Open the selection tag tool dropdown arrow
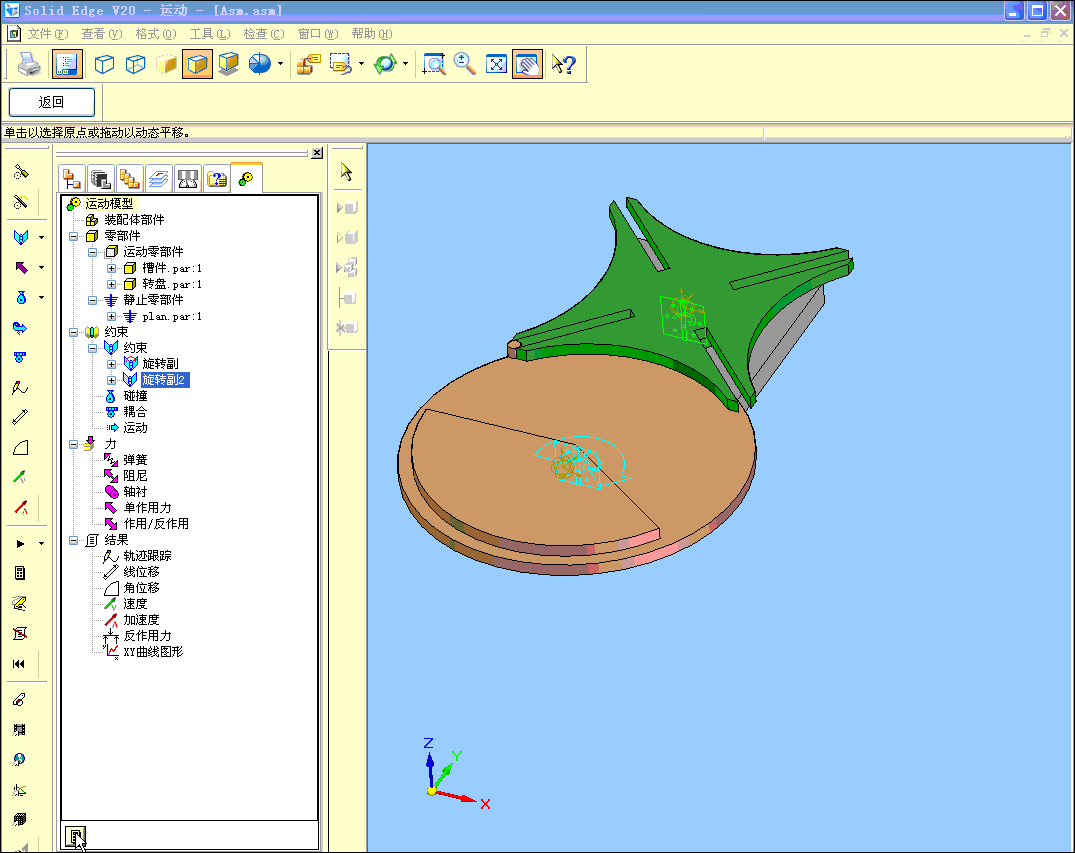1075x853 pixels. click(361, 64)
